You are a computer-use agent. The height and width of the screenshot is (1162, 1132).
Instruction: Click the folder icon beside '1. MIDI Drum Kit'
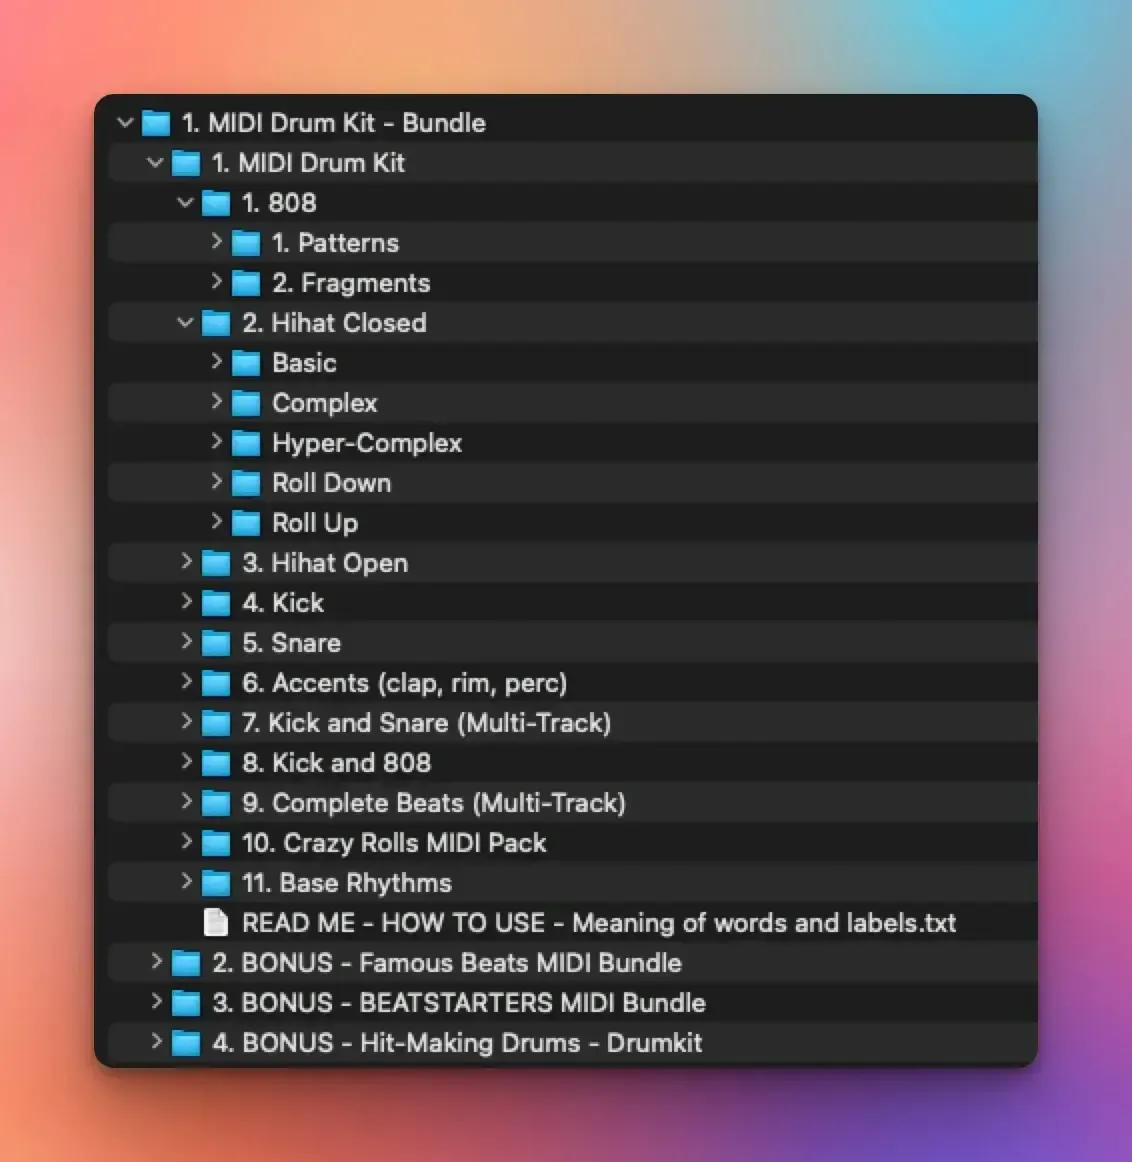[x=186, y=163]
